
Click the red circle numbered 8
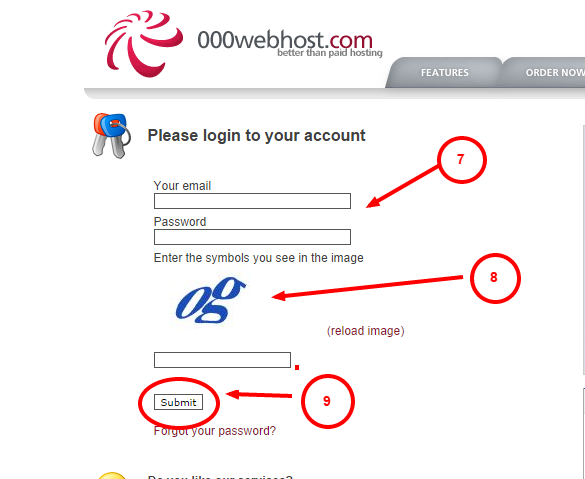tap(495, 278)
